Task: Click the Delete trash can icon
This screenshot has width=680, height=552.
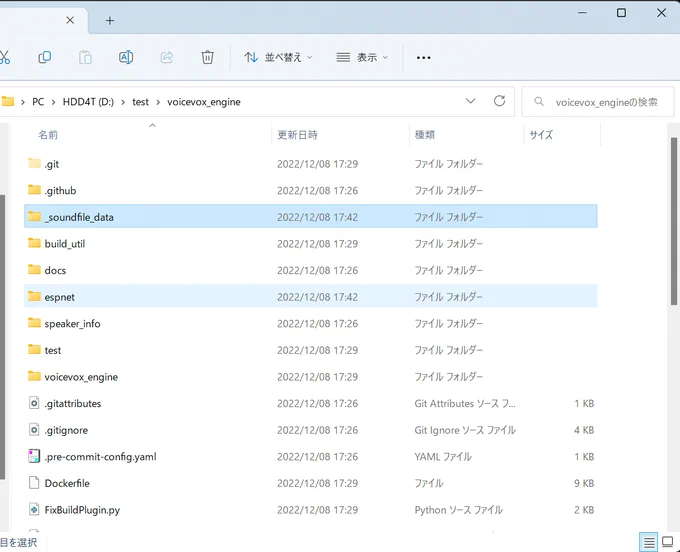Action: pyautogui.click(x=207, y=57)
